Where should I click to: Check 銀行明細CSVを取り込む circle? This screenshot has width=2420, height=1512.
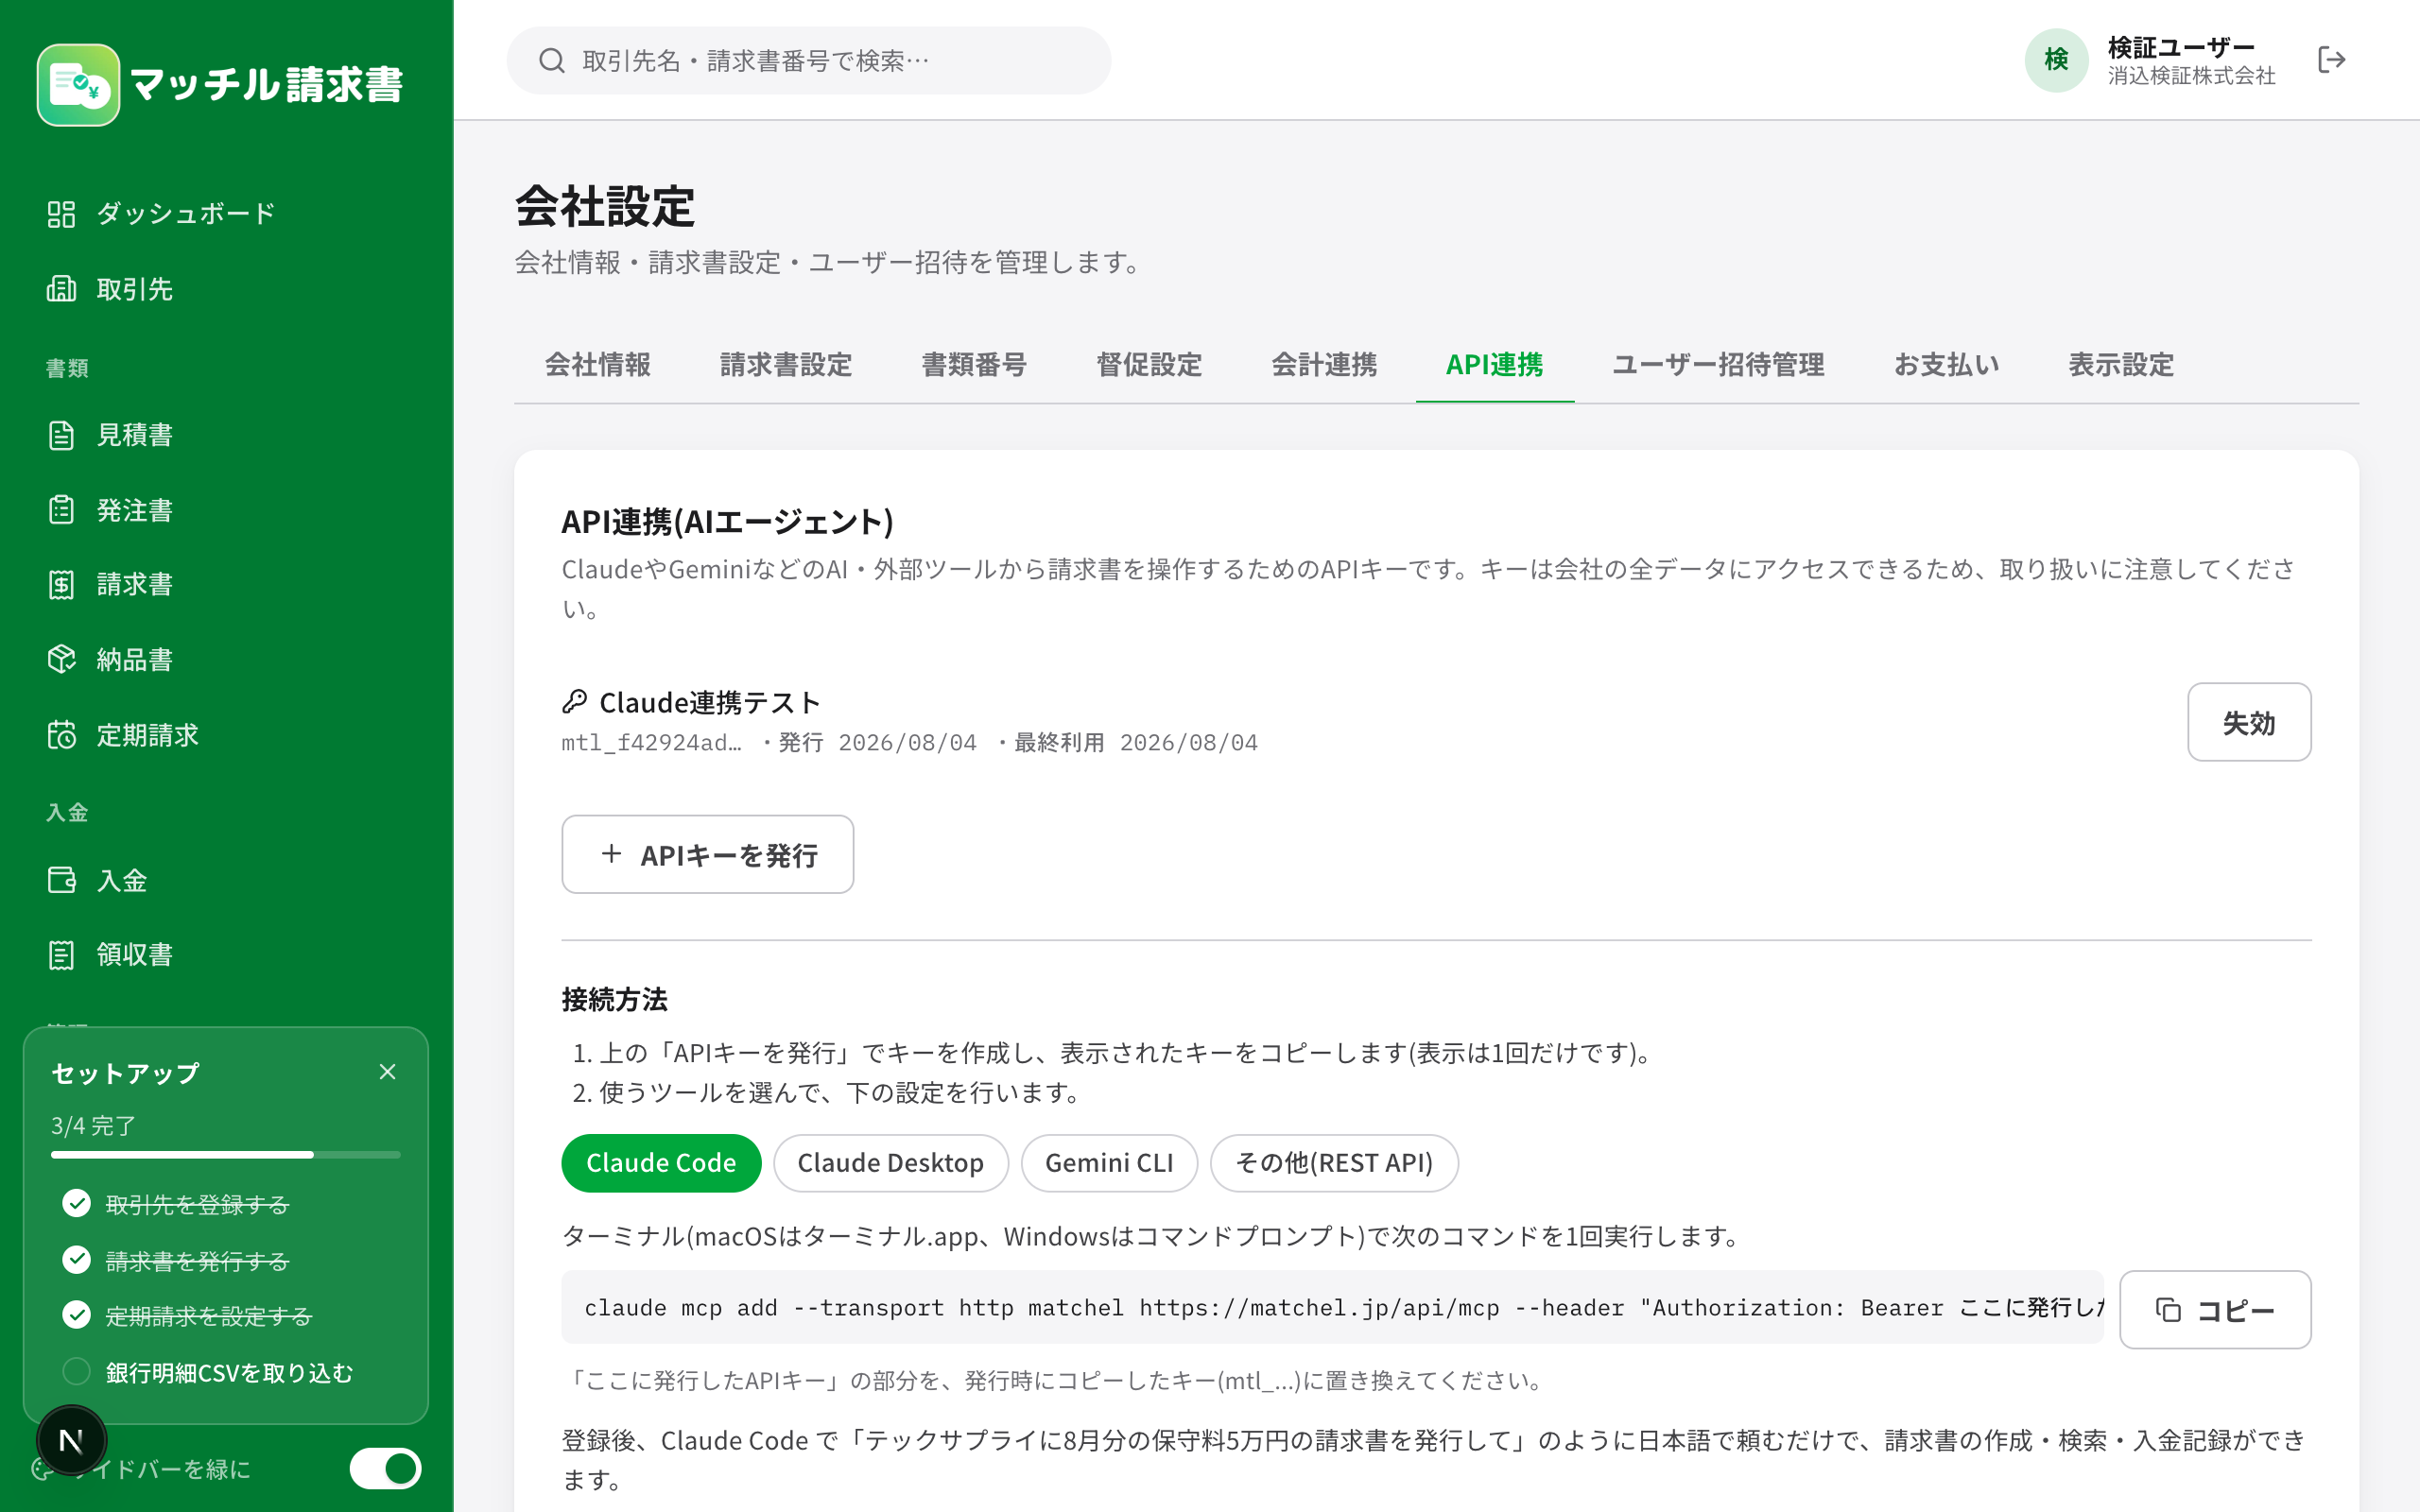click(76, 1371)
